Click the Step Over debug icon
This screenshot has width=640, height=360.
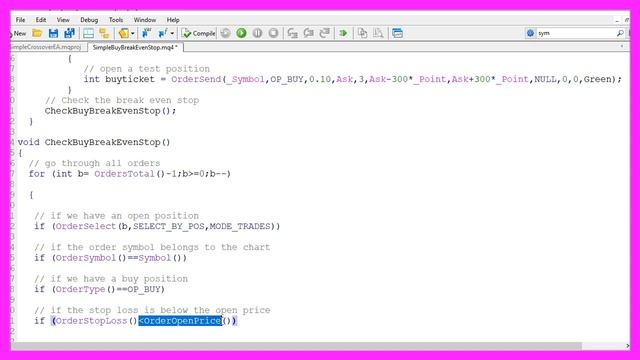point(308,33)
